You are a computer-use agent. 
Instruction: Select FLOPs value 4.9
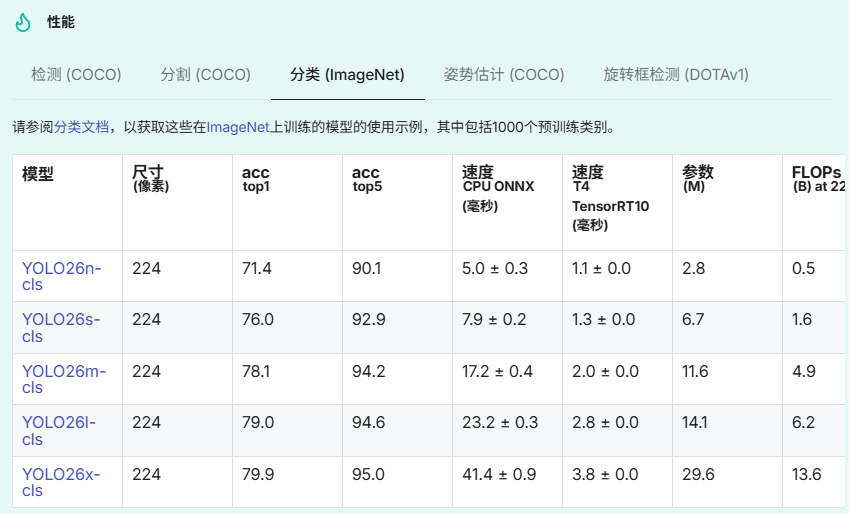(803, 371)
